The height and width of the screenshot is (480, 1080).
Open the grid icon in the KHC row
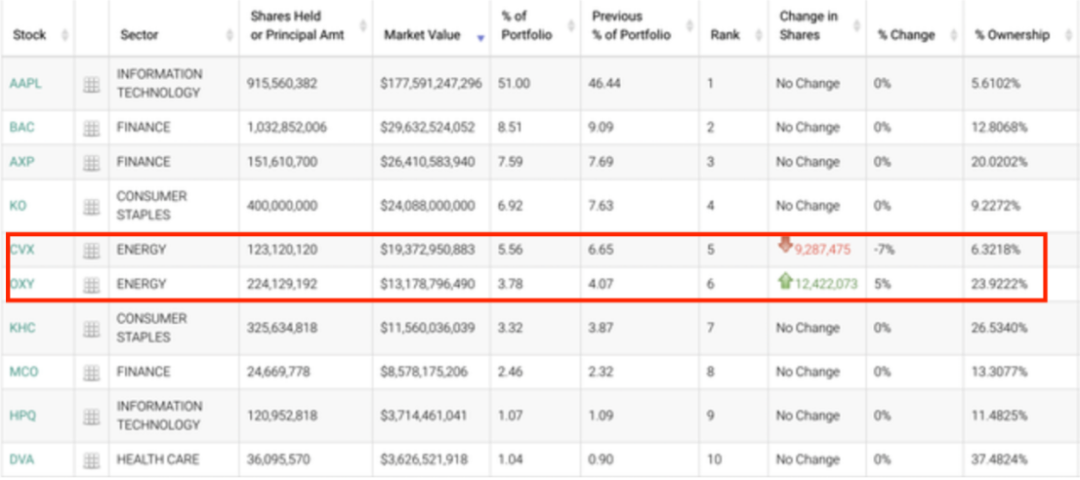click(91, 328)
